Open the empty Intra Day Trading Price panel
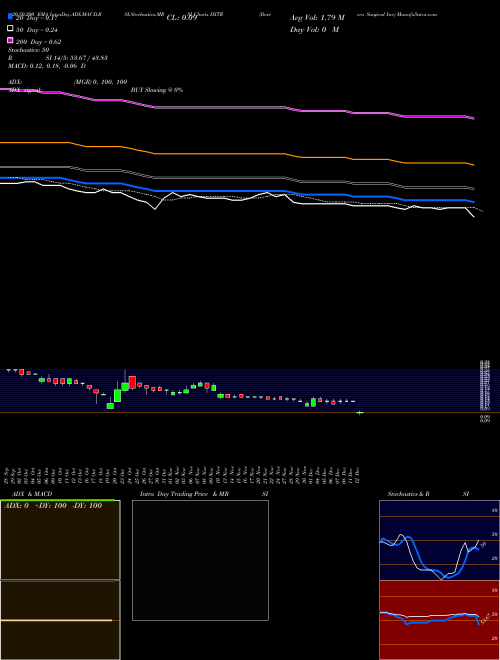500x660 pixels. (x=200, y=560)
